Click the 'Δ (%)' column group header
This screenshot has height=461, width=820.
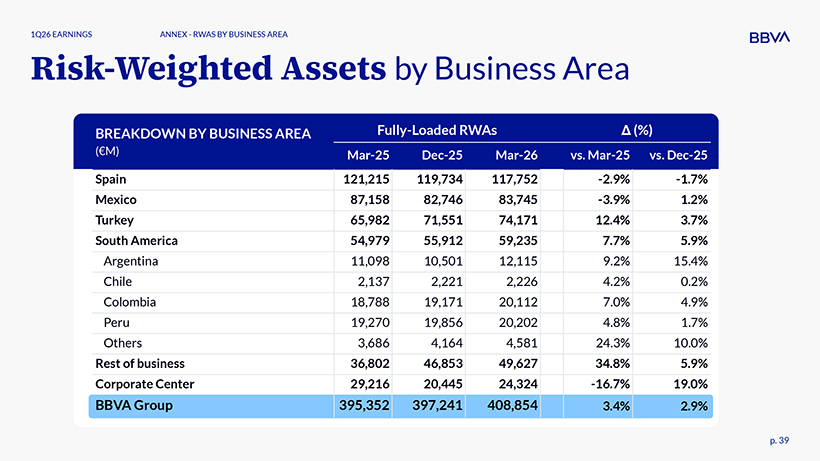(x=636, y=130)
